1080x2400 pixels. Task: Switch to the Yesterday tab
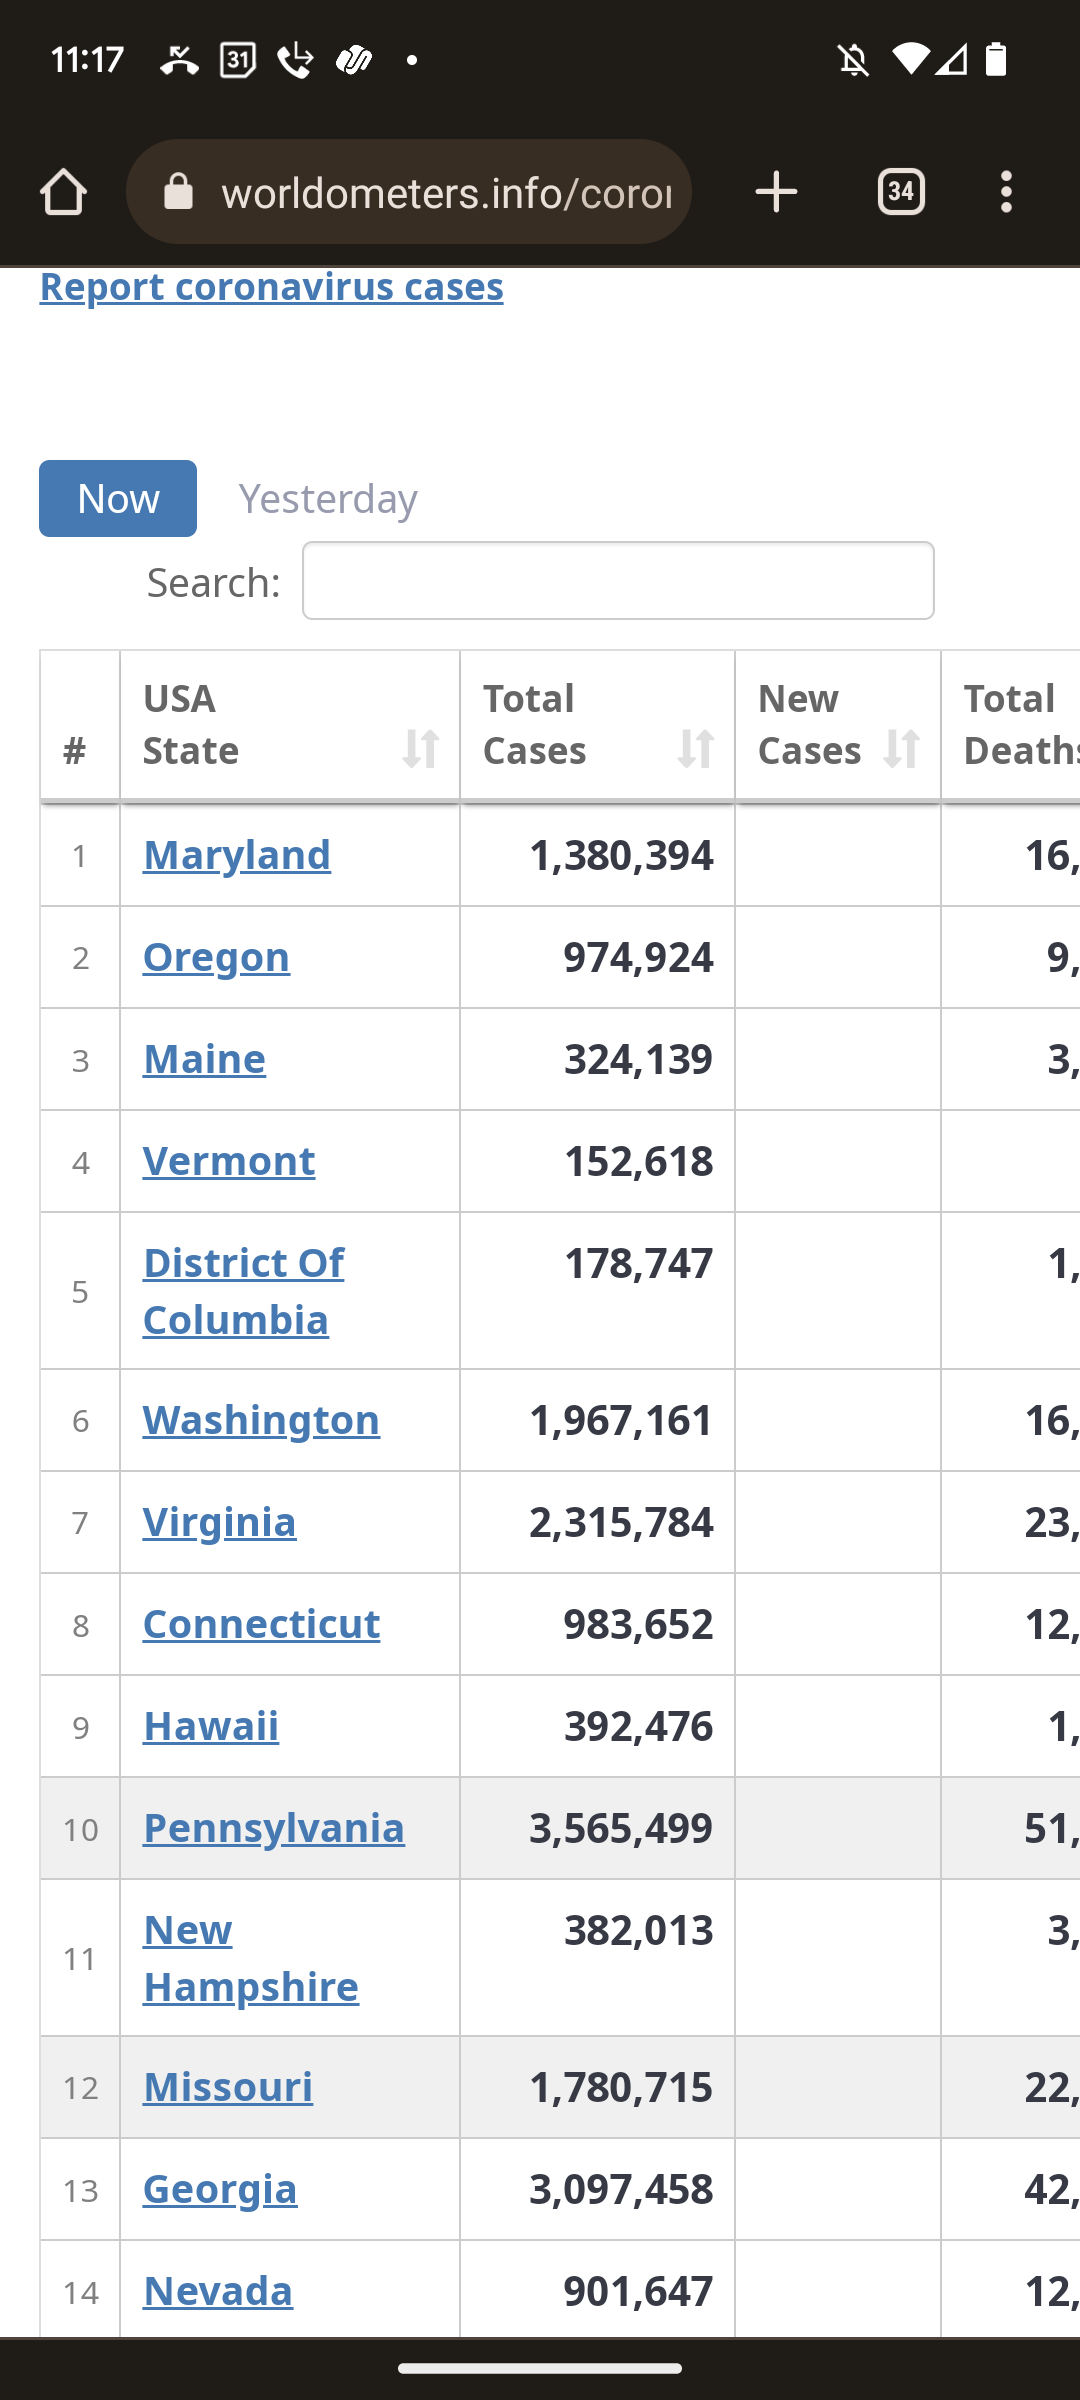click(328, 498)
